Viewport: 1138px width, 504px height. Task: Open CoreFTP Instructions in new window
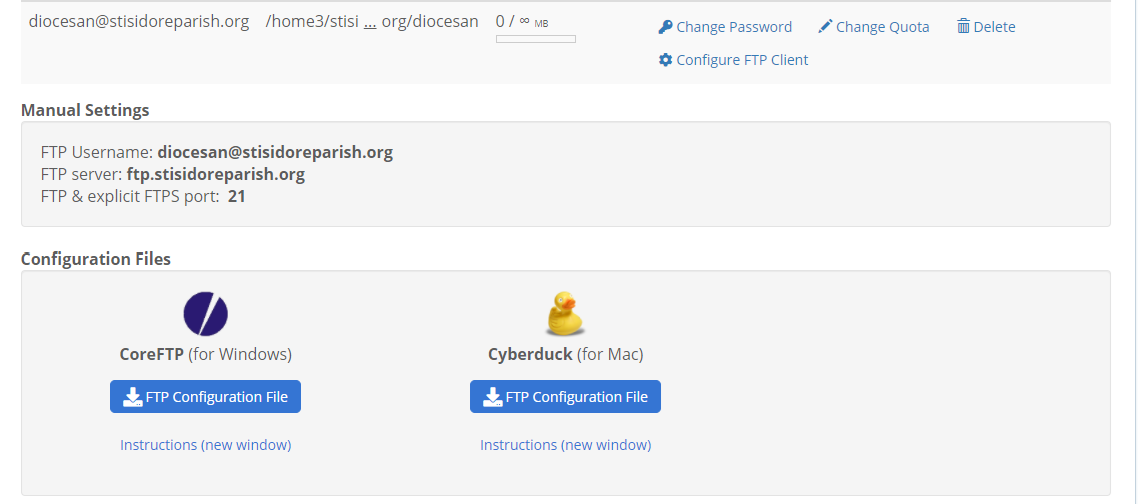pyautogui.click(x=205, y=445)
